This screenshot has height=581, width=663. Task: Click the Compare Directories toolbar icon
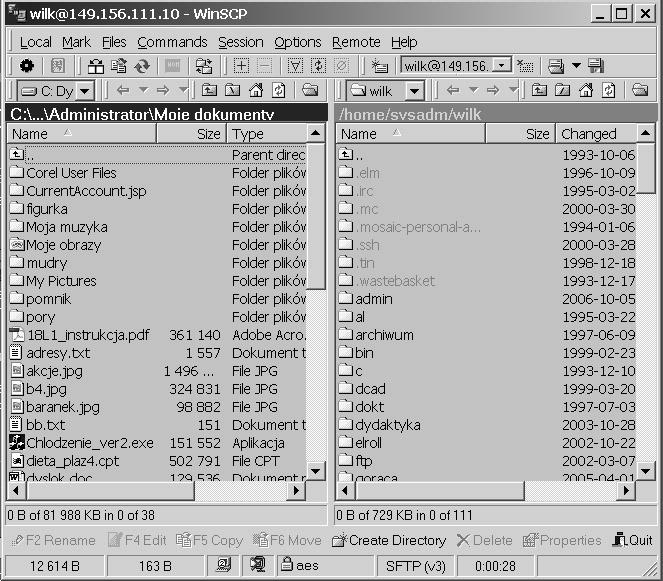96,66
